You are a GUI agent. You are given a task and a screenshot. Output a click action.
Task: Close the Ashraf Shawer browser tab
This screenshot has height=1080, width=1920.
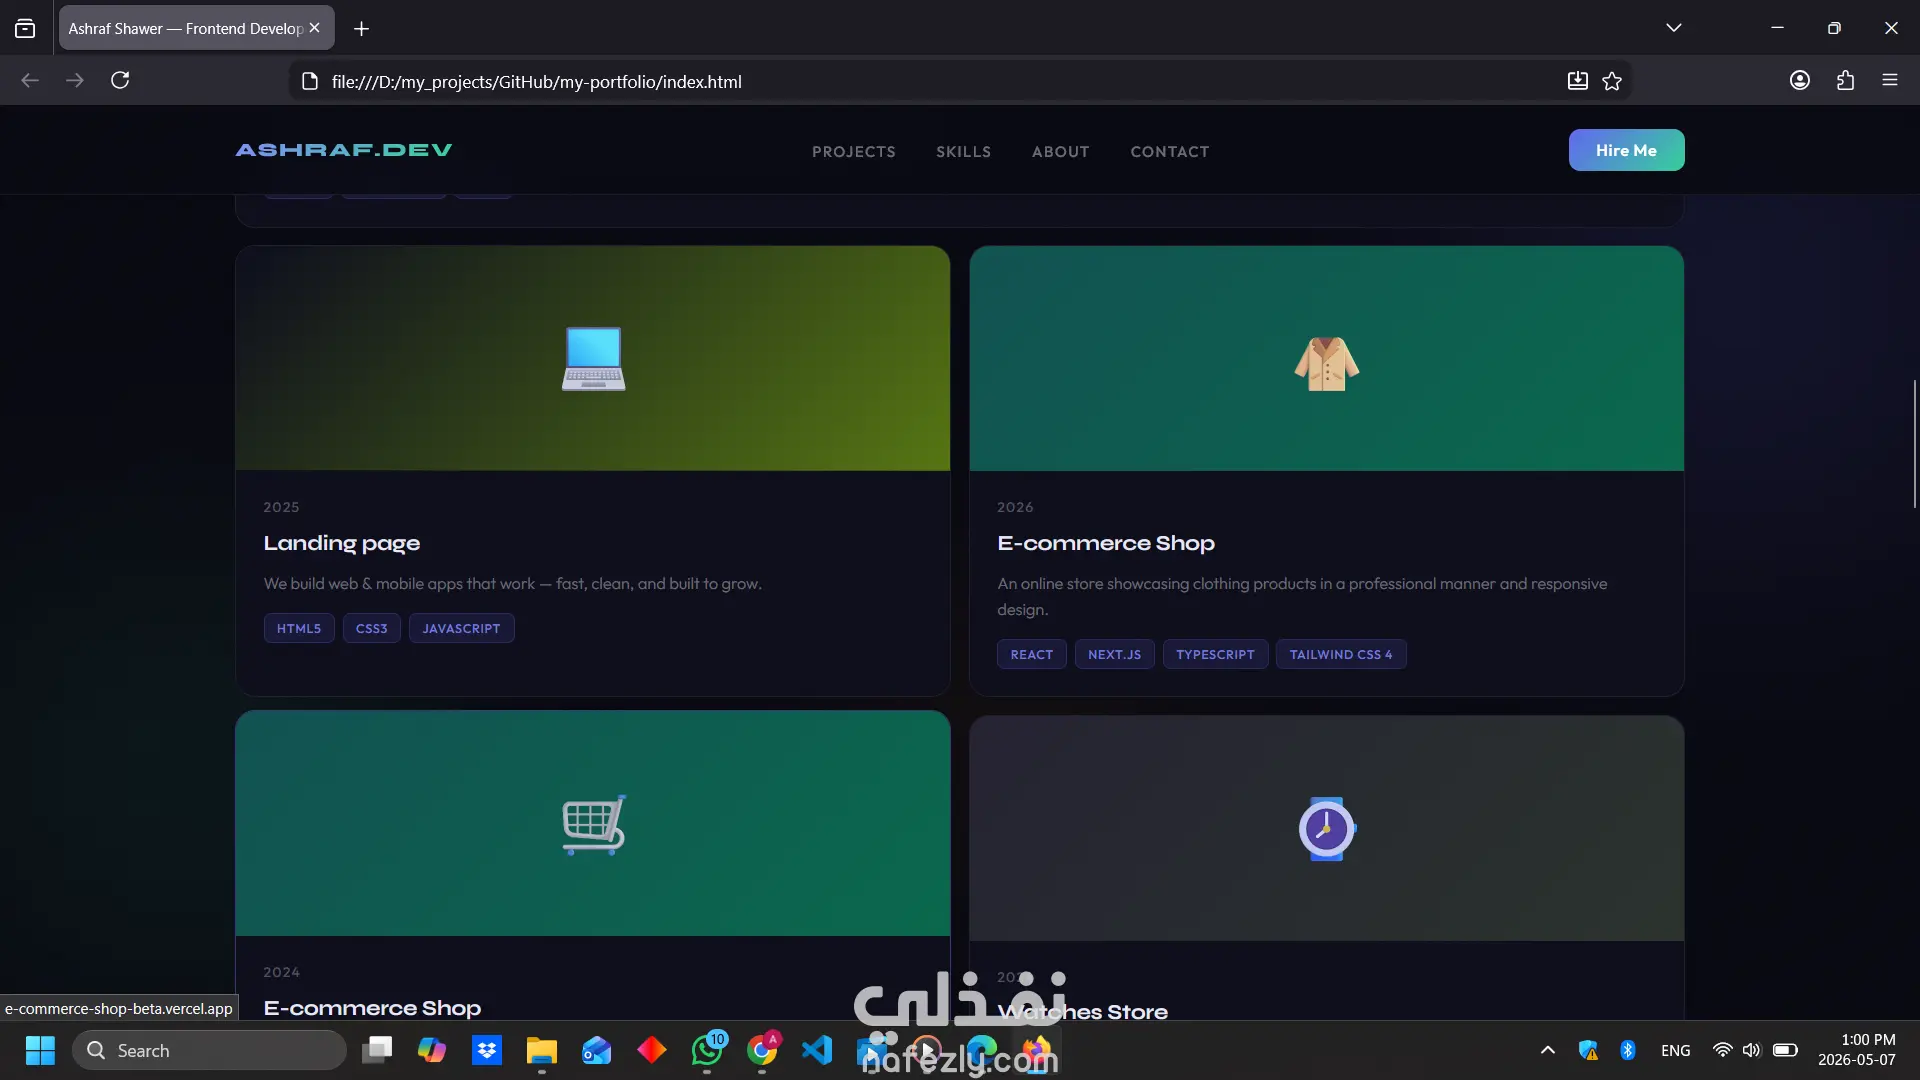[314, 28]
